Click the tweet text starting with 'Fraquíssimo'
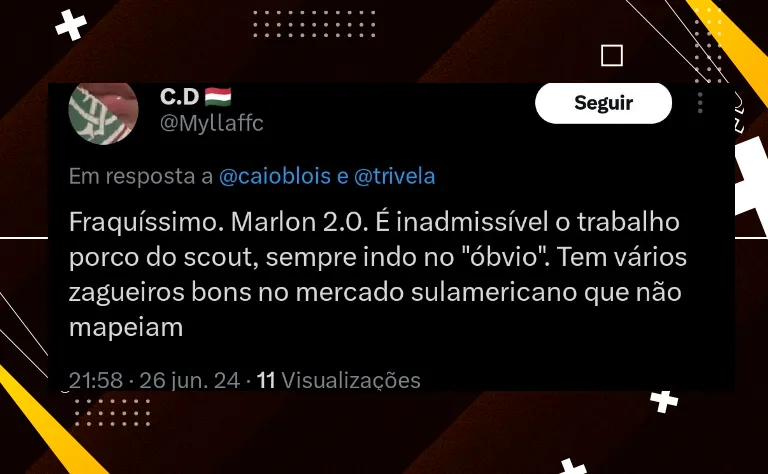Viewport: 768px width, 474px height. tap(378, 274)
